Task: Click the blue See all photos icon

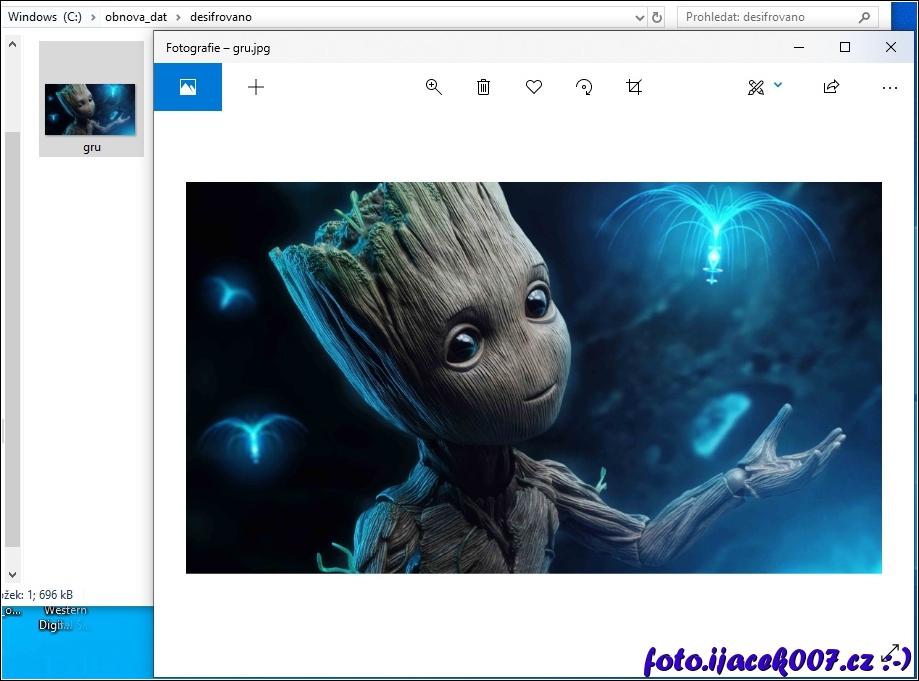Action: click(x=187, y=87)
